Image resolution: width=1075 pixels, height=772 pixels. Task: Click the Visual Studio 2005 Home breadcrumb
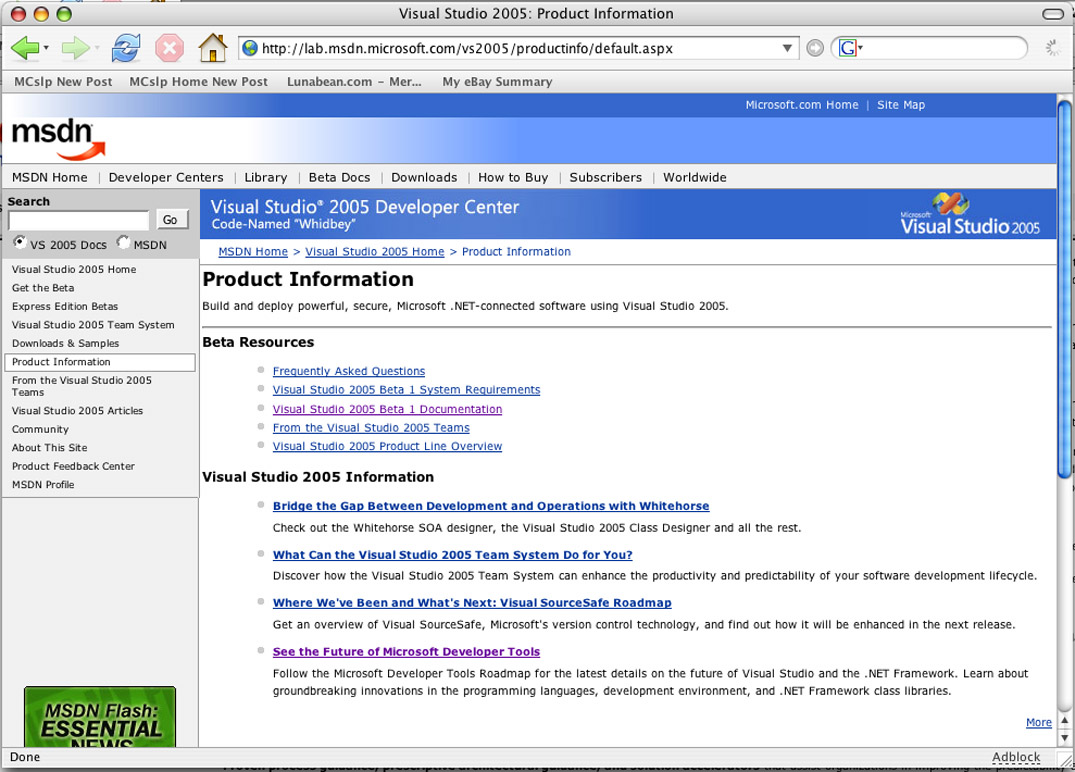pyautogui.click(x=375, y=252)
